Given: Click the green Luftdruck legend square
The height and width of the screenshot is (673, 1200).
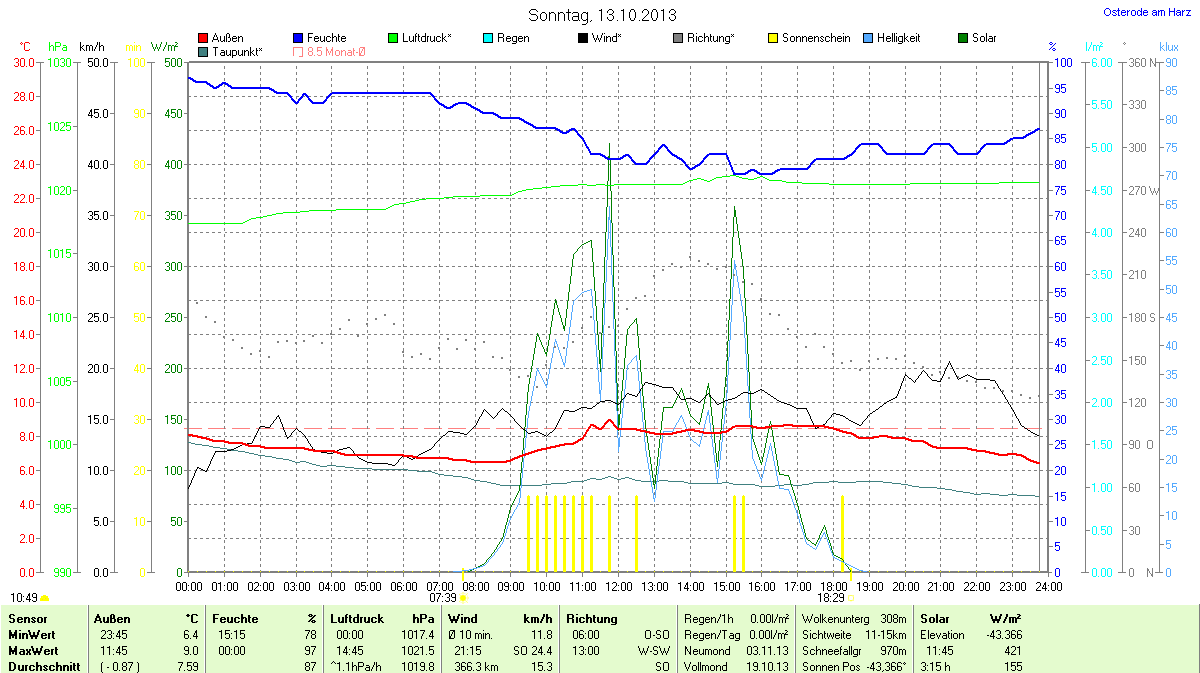Looking at the screenshot, I should click(393, 38).
